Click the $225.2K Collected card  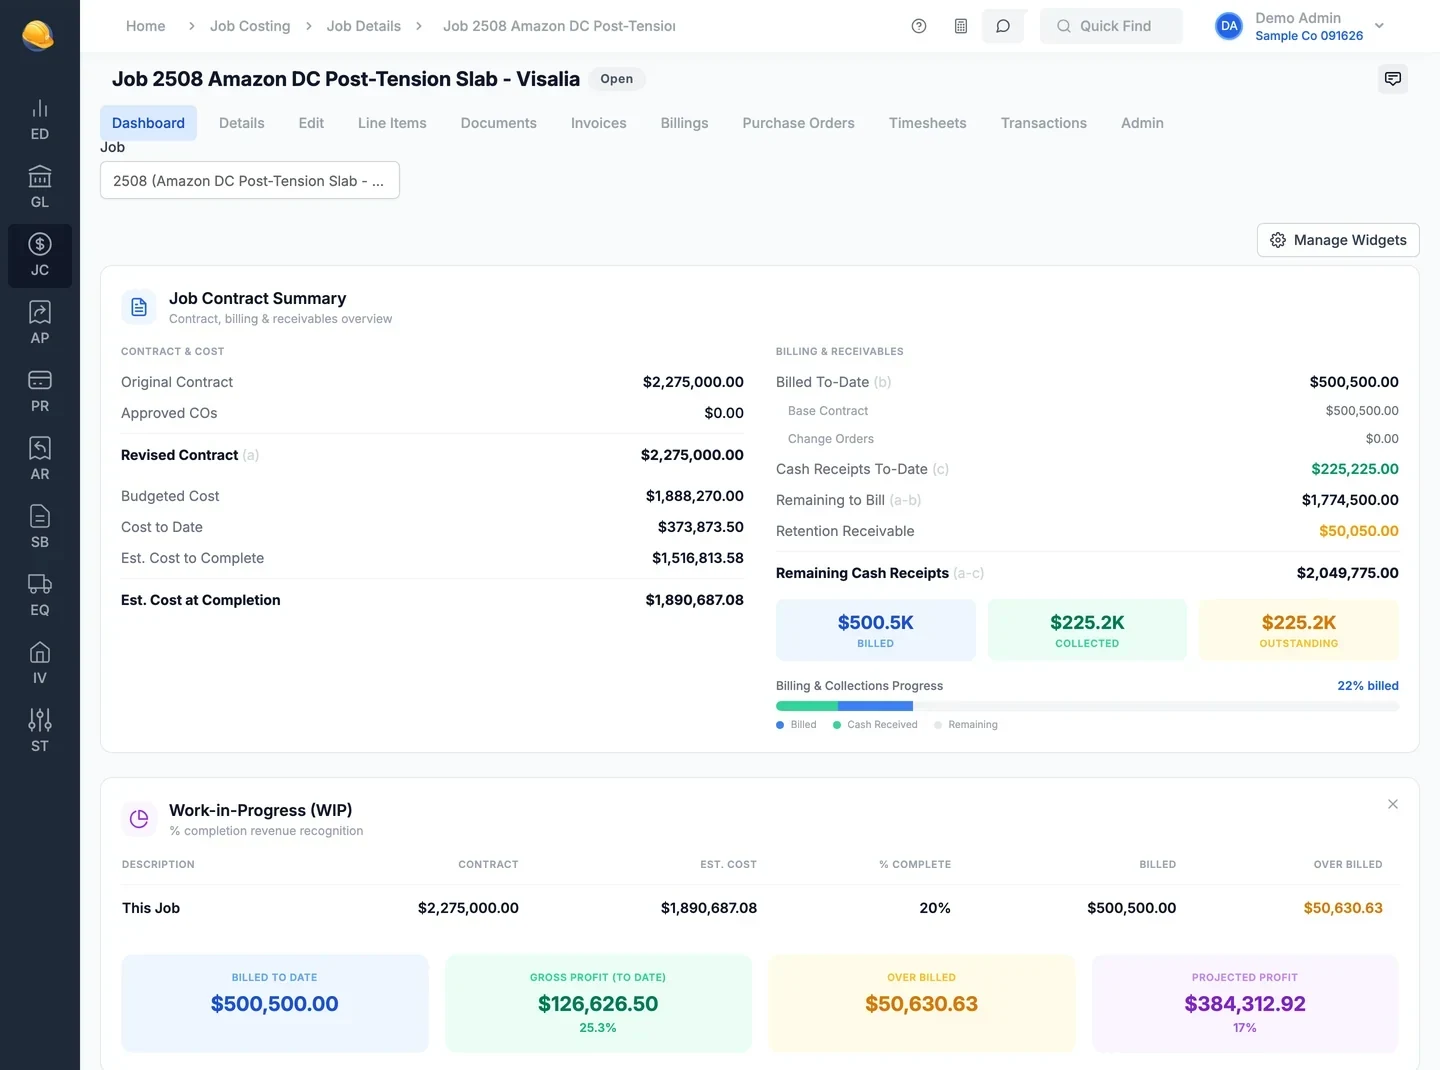coord(1087,630)
